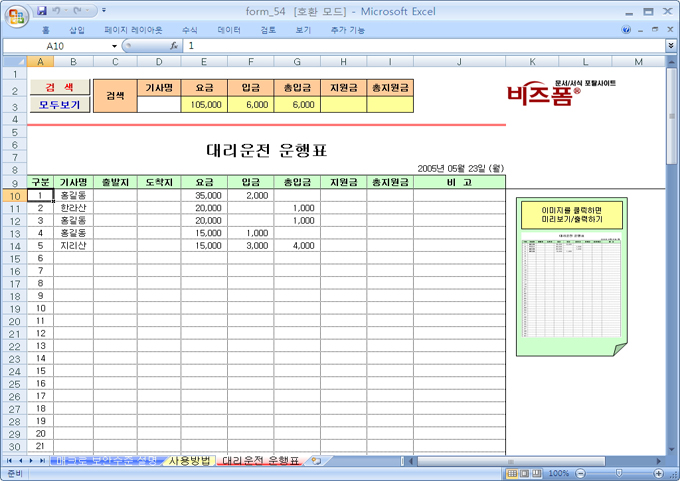Image resolution: width=680 pixels, height=481 pixels.
Task: Open the 보기 ribbon tab
Action: pyautogui.click(x=303, y=30)
